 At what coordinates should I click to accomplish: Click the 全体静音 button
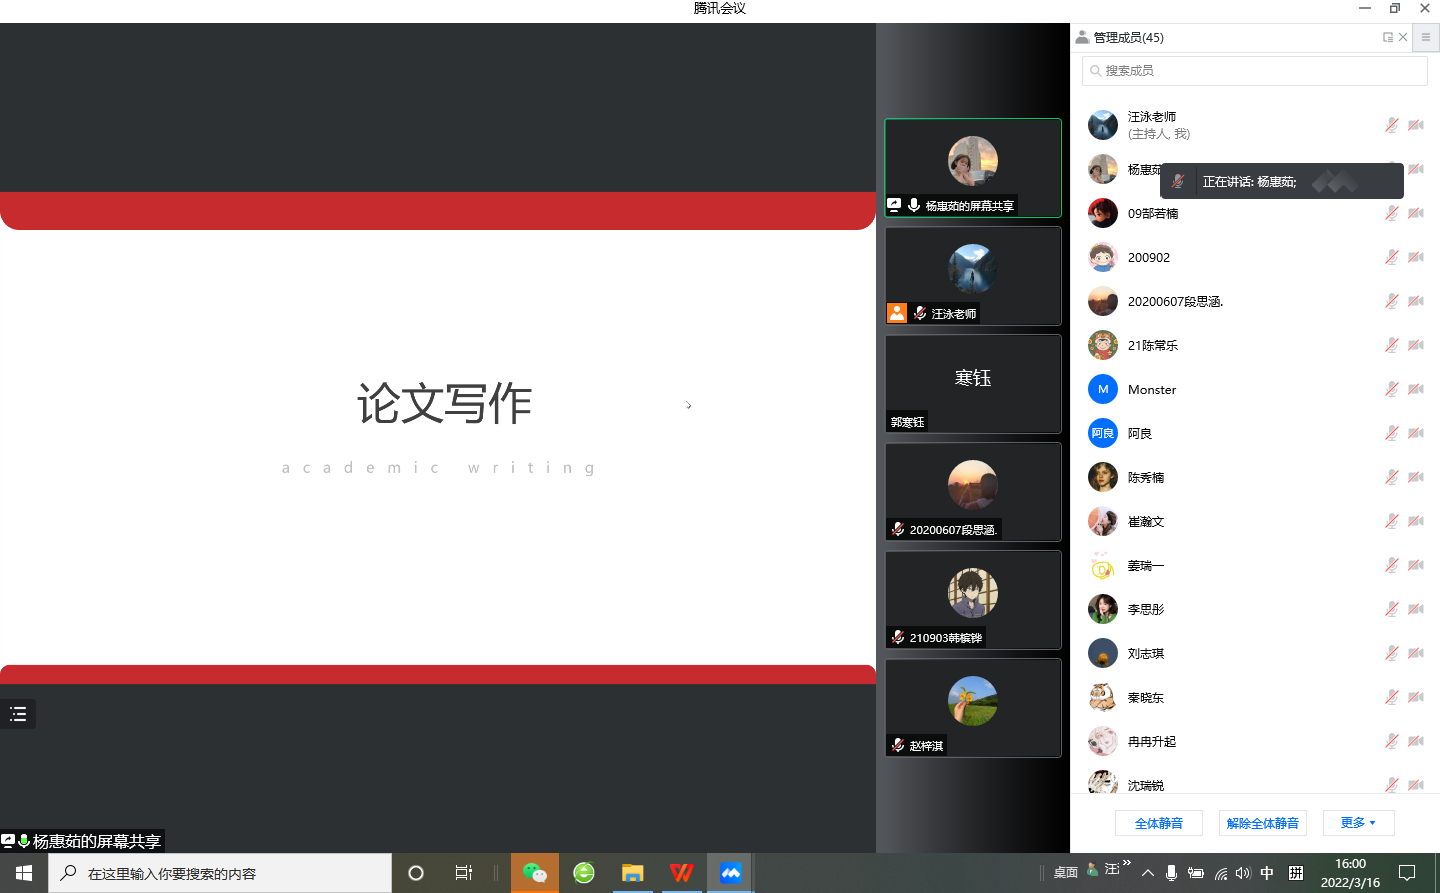point(1159,823)
